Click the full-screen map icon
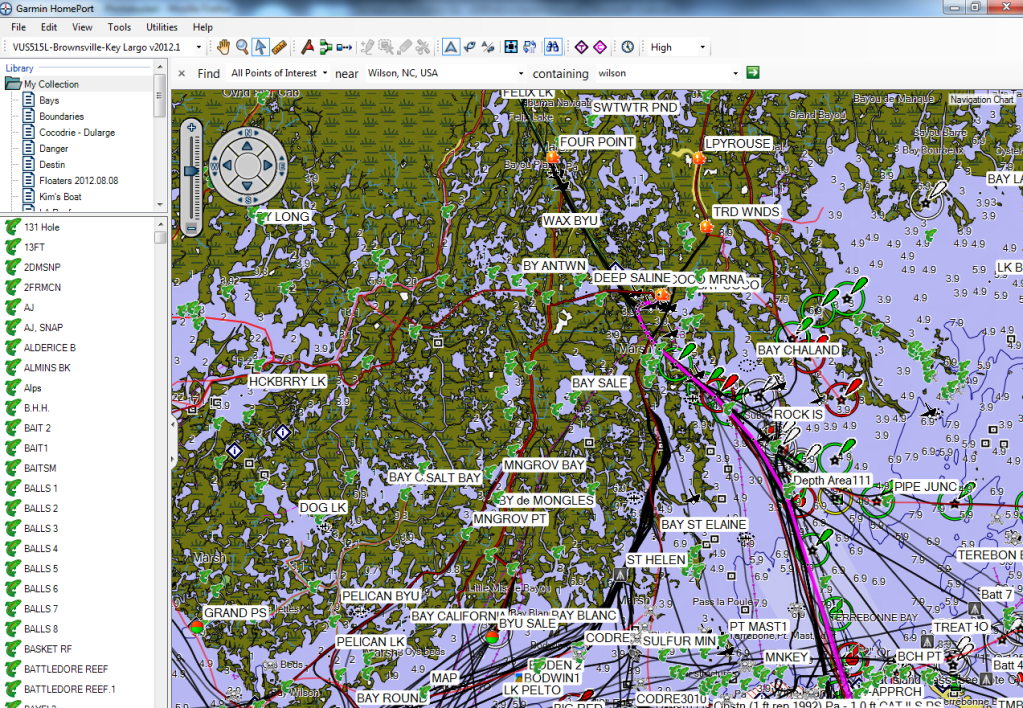Screen dimensions: 1023x708 click(x=511, y=47)
